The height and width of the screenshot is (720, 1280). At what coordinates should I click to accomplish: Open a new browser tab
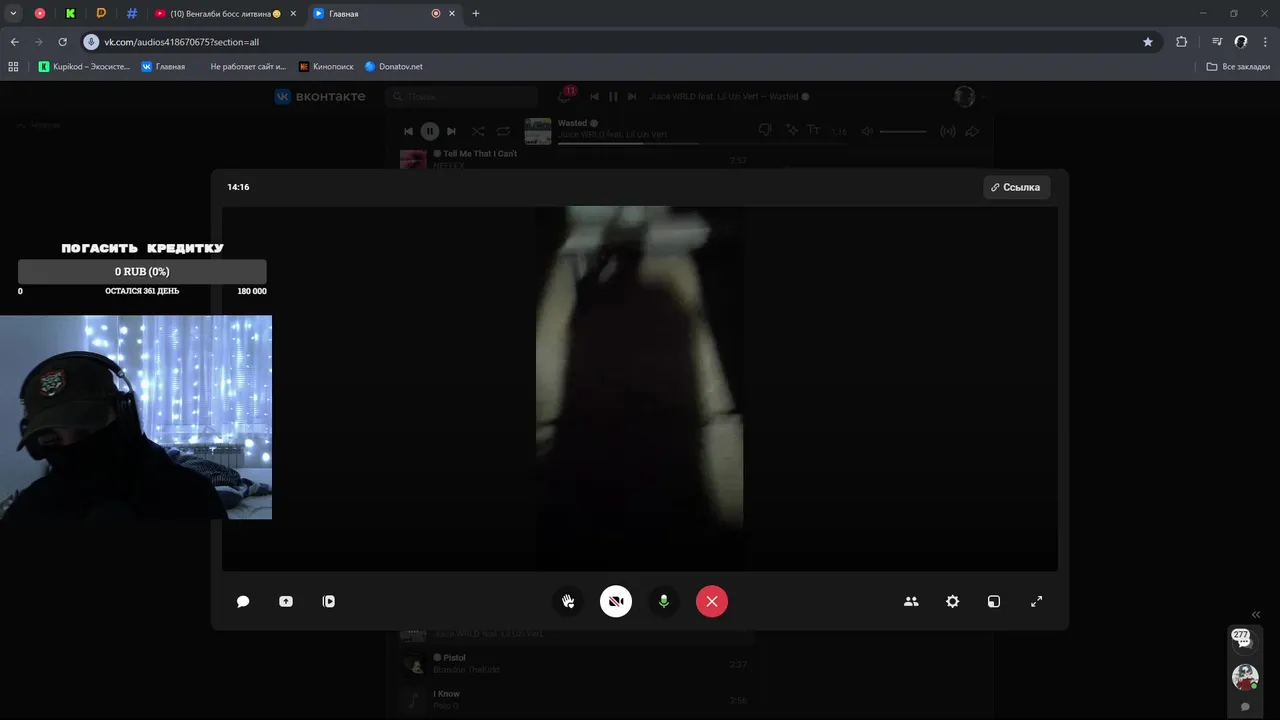pos(476,14)
